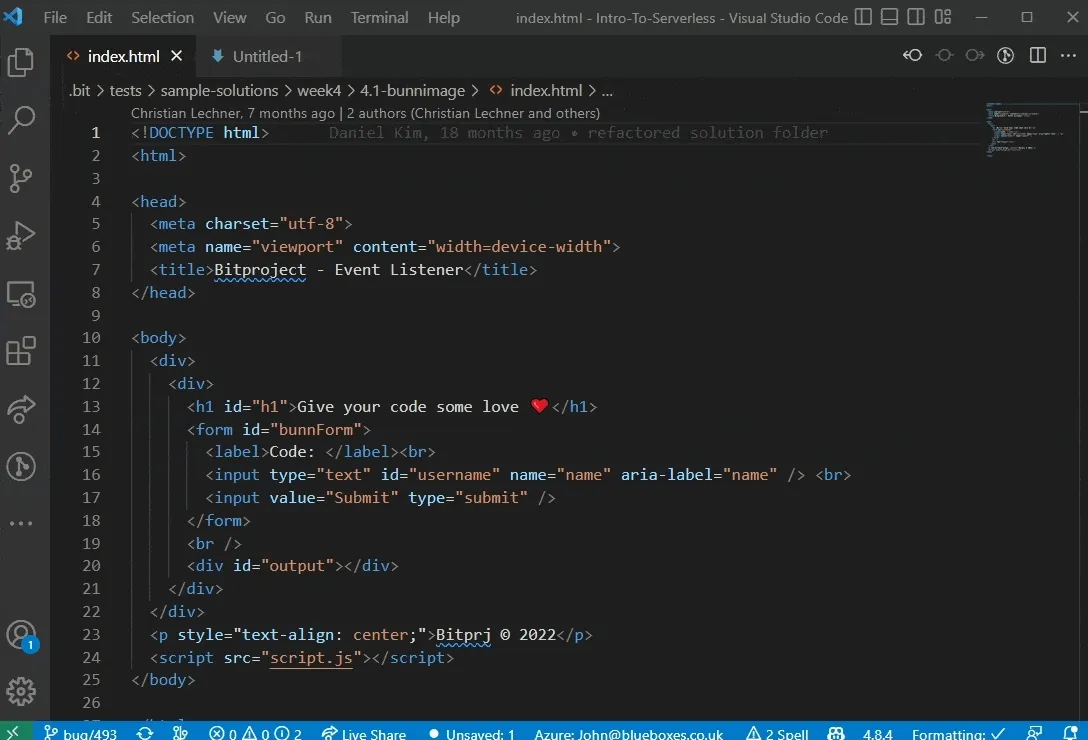Screen dimensions: 1088x740
Task: Open the Source Control view
Action: coord(21,178)
